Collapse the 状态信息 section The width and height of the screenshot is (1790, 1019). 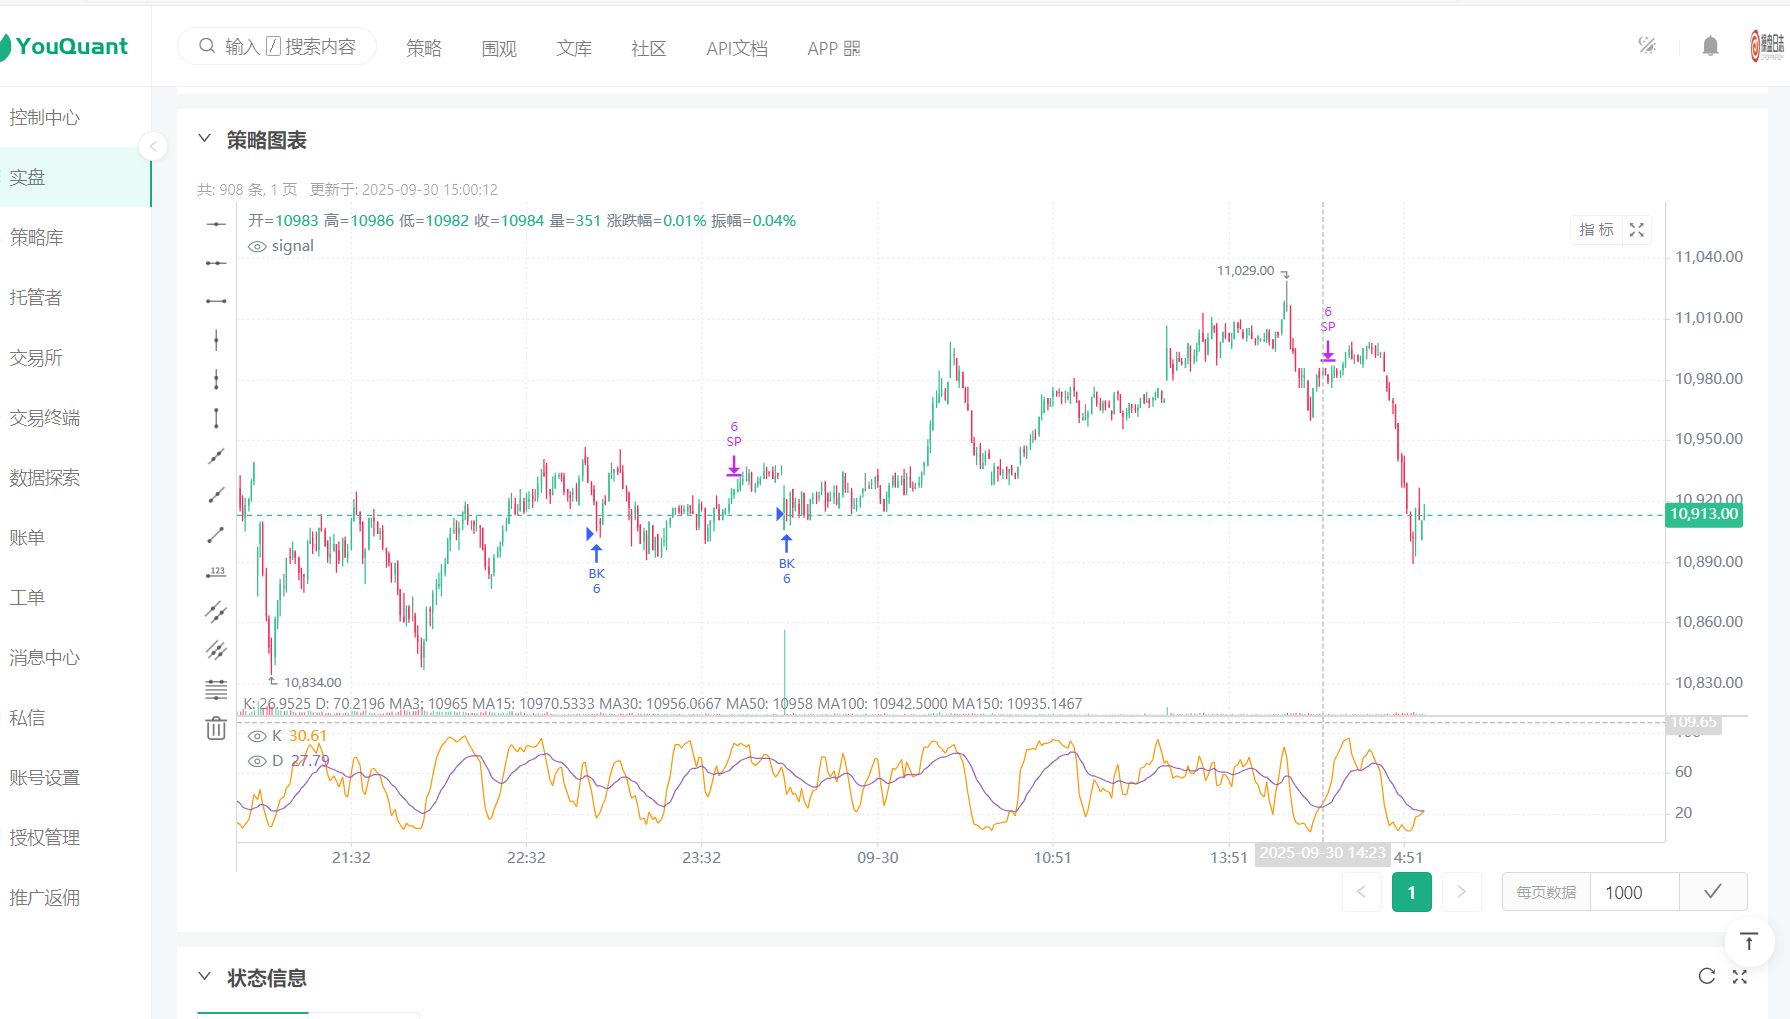(205, 977)
